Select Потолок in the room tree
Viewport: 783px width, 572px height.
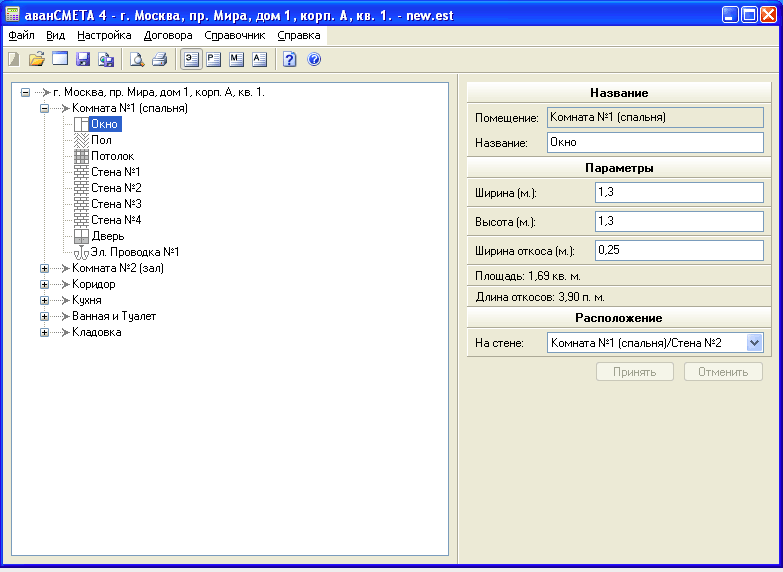(112, 156)
